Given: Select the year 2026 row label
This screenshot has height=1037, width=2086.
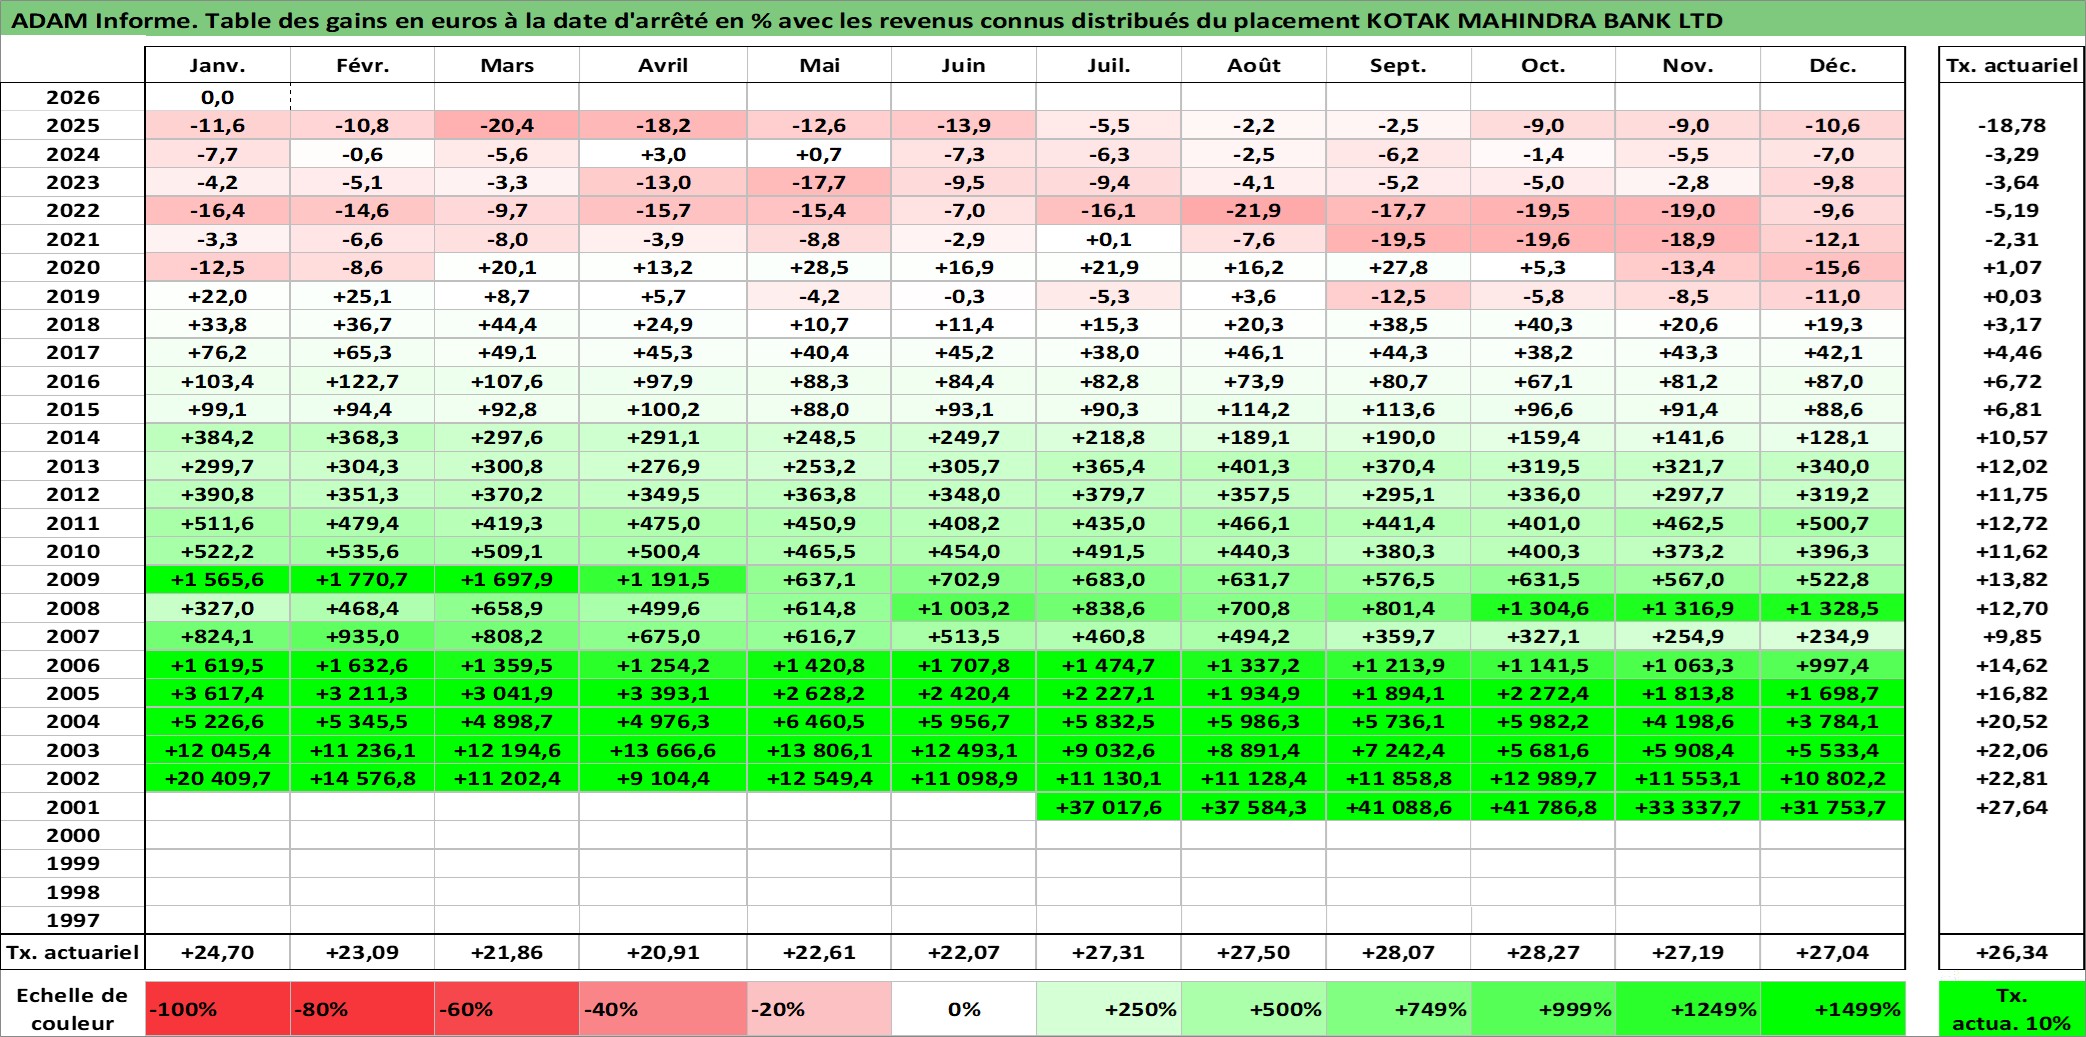Looking at the screenshot, I should point(73,97).
